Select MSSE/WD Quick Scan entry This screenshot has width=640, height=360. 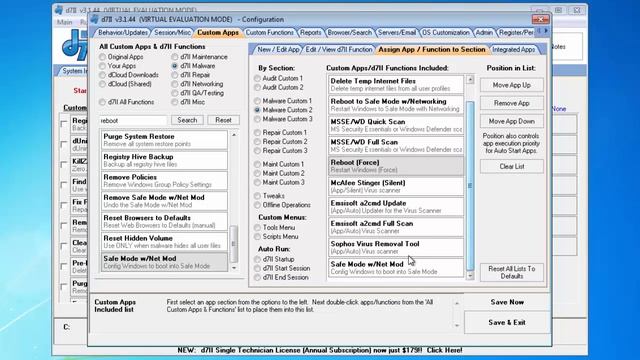[x=396, y=125]
